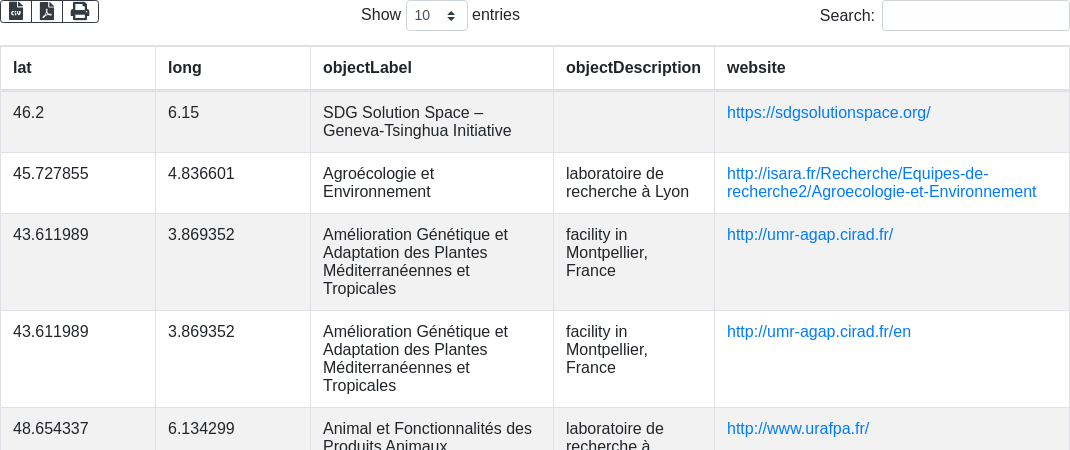Image resolution: width=1070 pixels, height=450 pixels.
Task: Open the sdgsolutionspace.org link
Action: (x=828, y=112)
